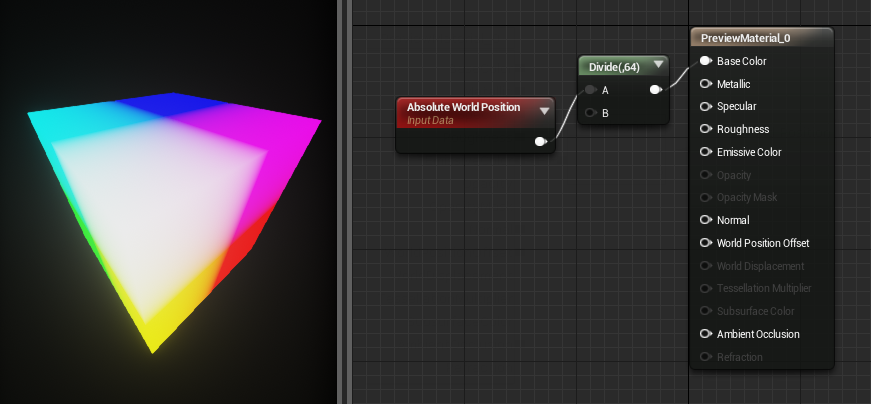This screenshot has width=871, height=404.
Task: Click the Absolute World Position output pin
Action: tap(540, 142)
